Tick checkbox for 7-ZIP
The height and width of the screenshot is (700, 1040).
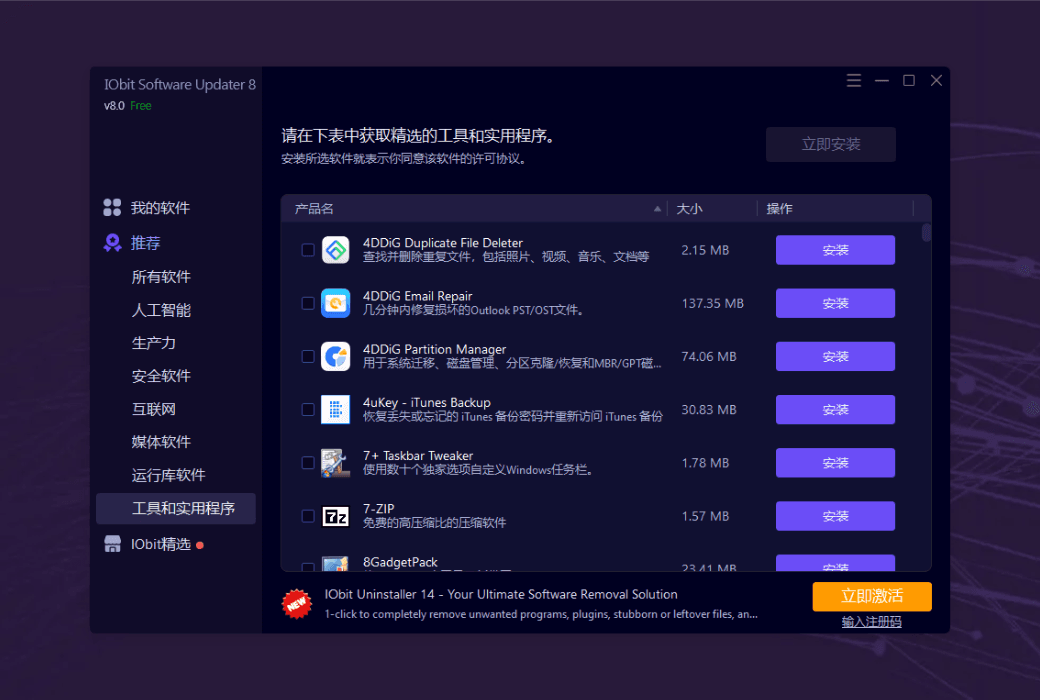tap(308, 516)
